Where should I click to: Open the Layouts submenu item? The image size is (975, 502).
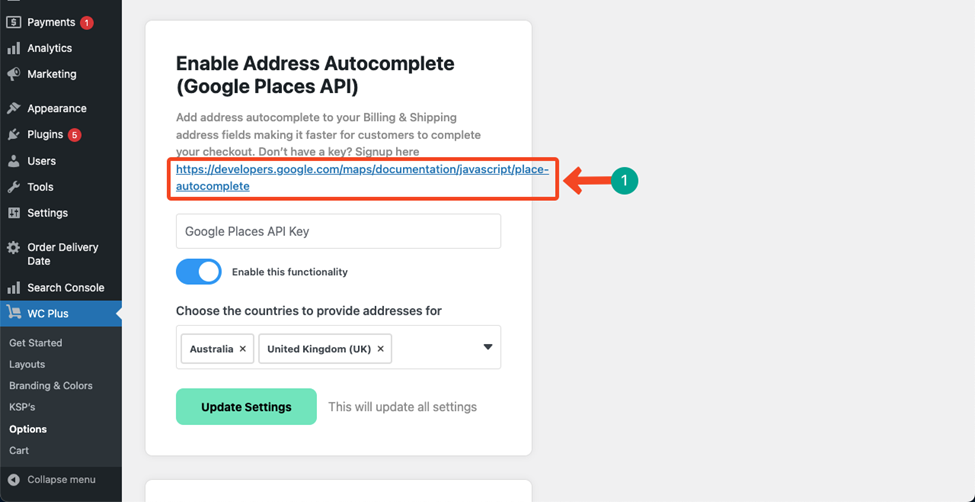(27, 364)
